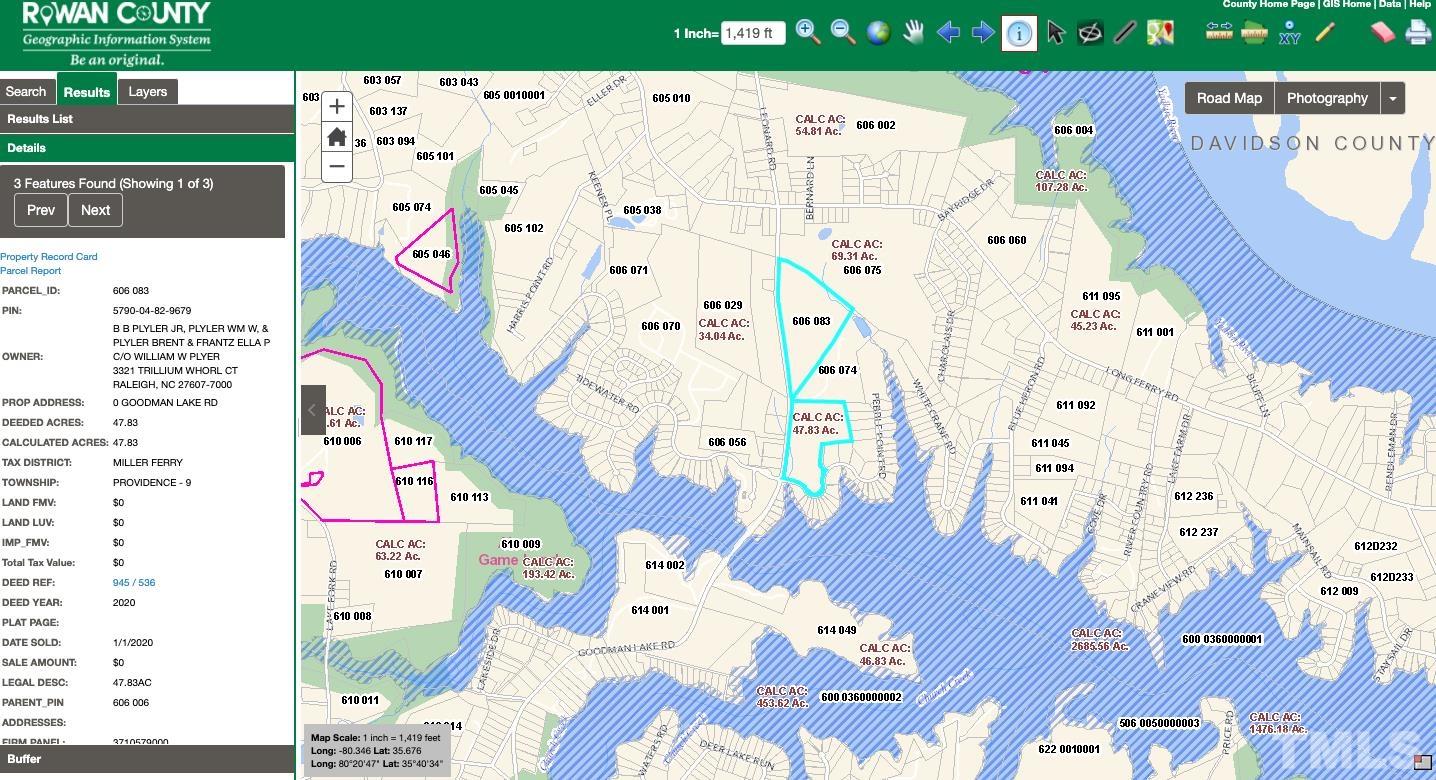Go to previous map extent arrow
Image resolution: width=1436 pixels, height=780 pixels.
point(948,32)
